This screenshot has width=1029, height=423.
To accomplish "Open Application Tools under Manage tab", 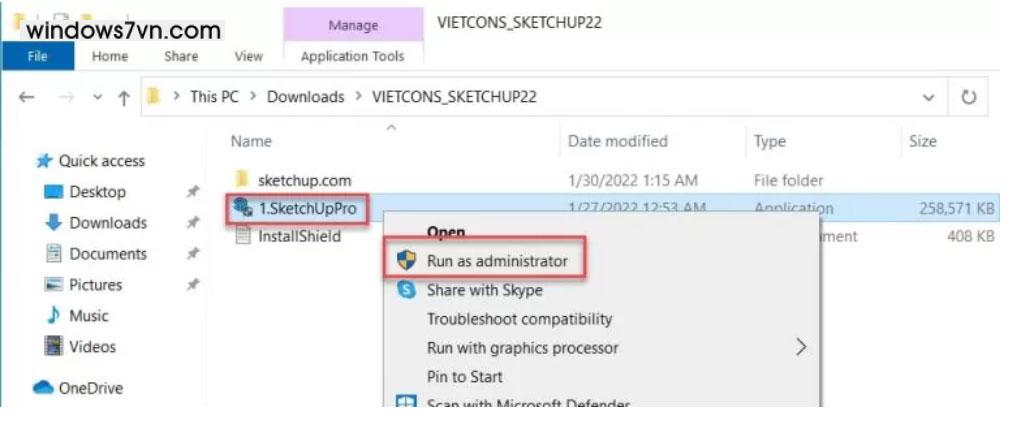I will [x=352, y=57].
